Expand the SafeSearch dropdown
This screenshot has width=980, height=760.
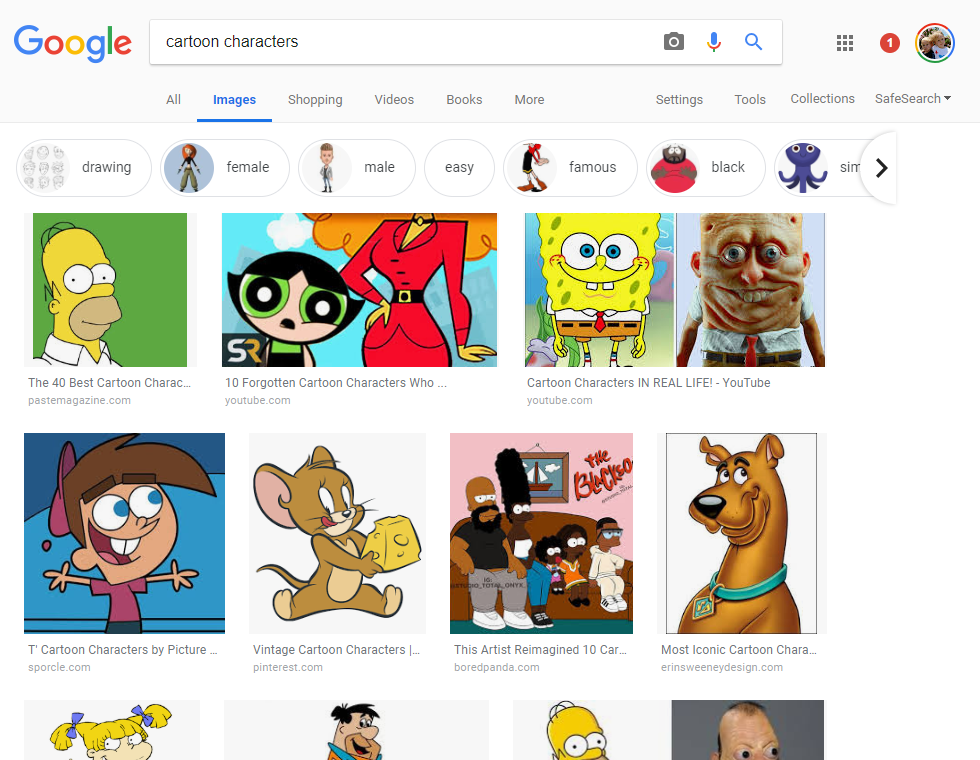tap(912, 99)
